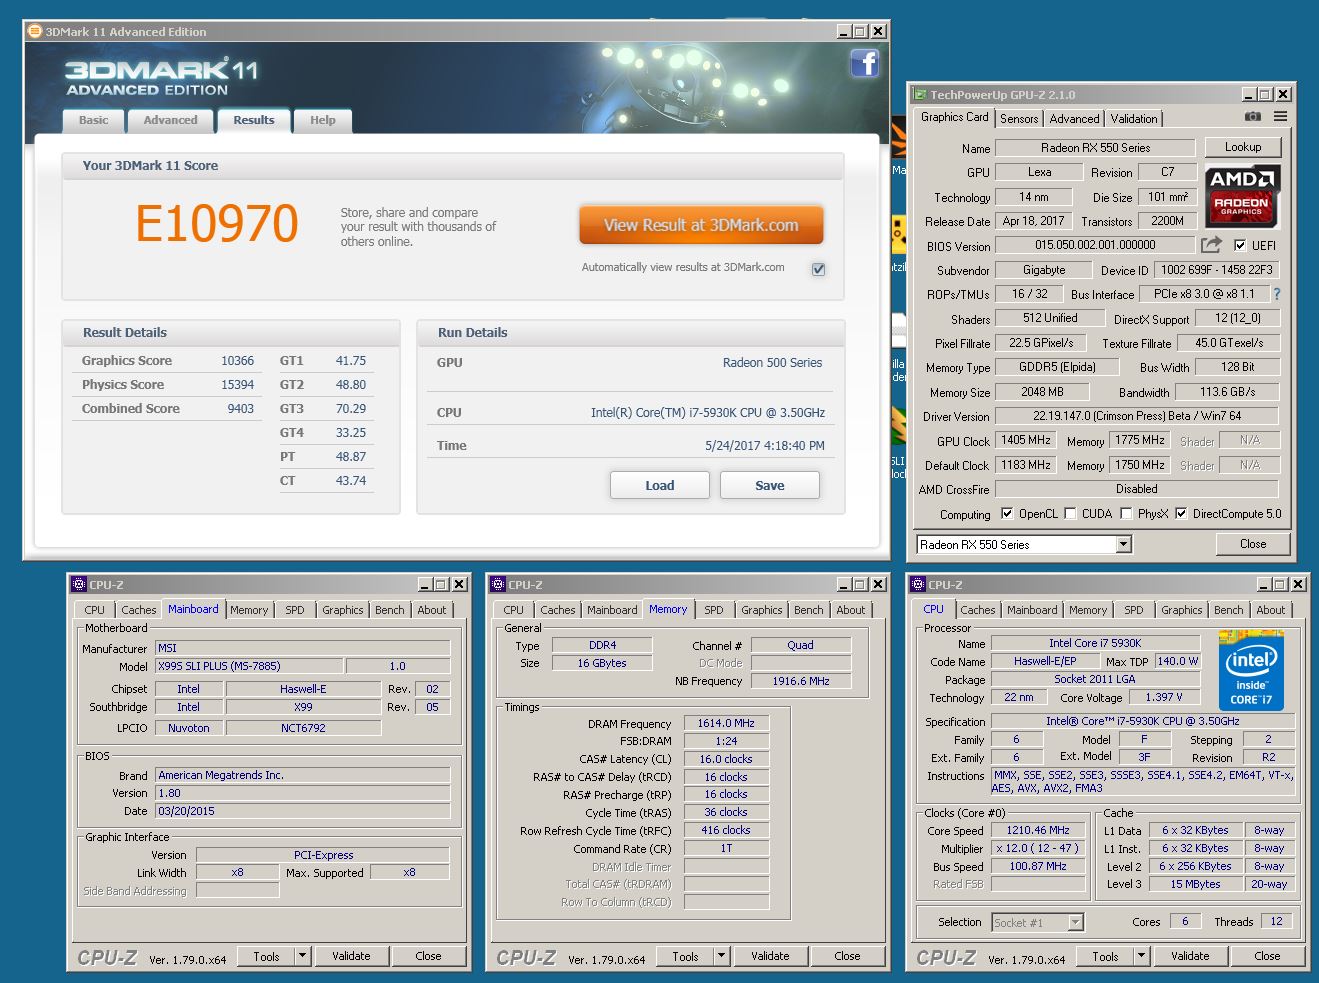Viewport: 1319px width, 983px height.
Task: Click the Driver Version field in GPU-Z
Action: [1137, 416]
